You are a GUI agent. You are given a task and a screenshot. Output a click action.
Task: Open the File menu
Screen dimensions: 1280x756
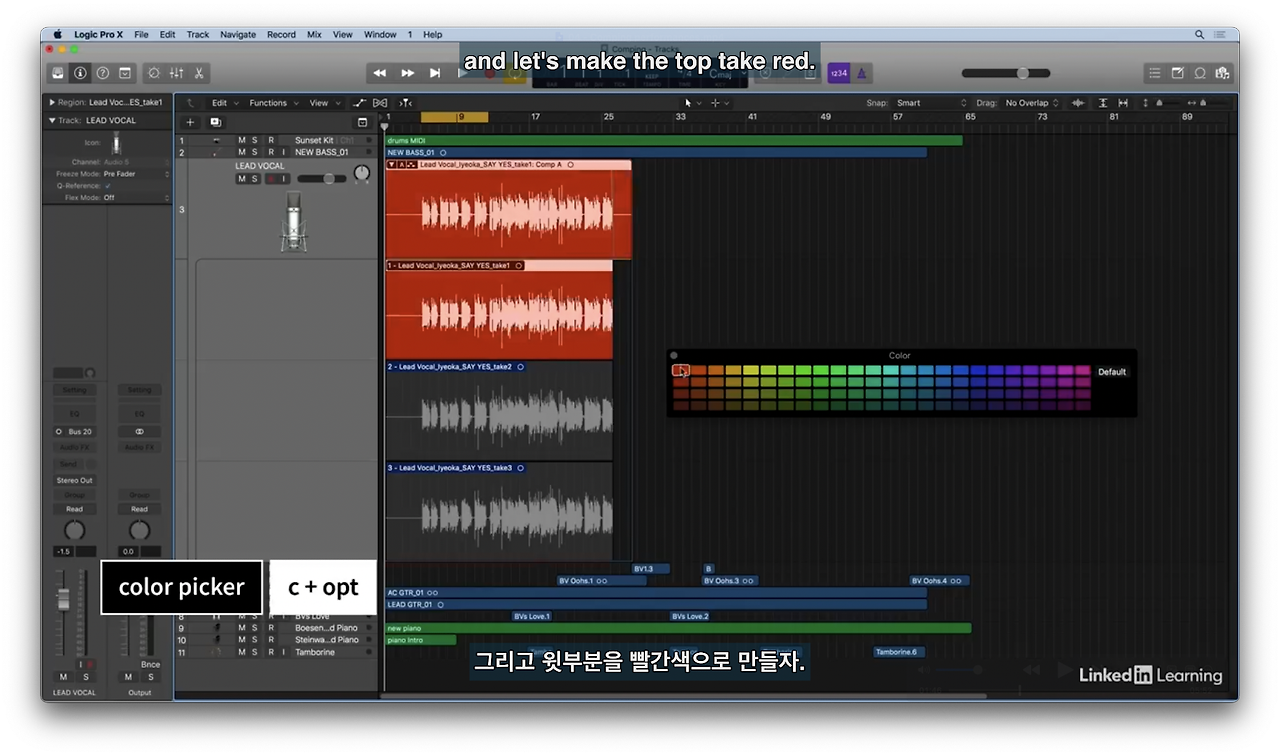[x=141, y=34]
